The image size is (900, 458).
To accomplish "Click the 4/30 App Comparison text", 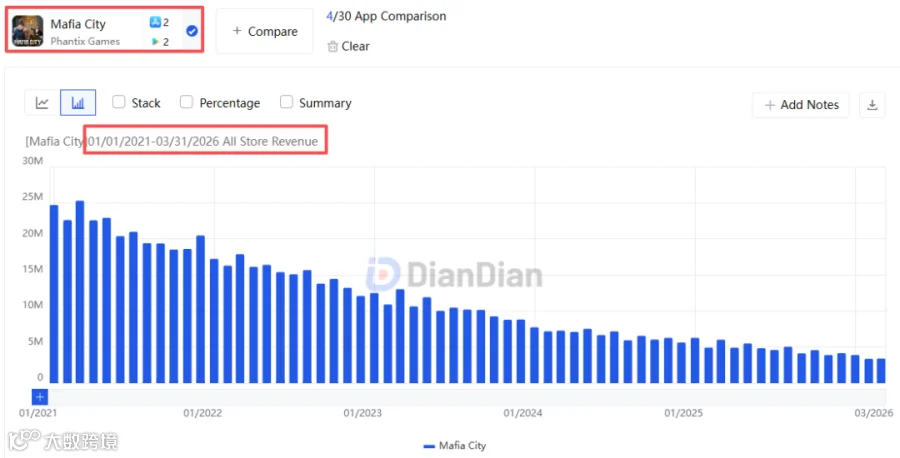I will tap(386, 16).
